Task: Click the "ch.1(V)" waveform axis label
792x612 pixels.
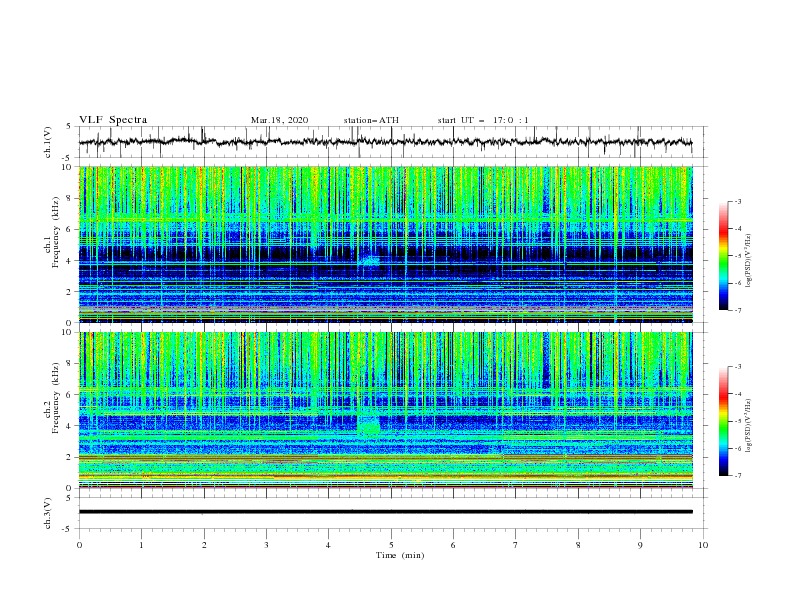Action: (48, 142)
